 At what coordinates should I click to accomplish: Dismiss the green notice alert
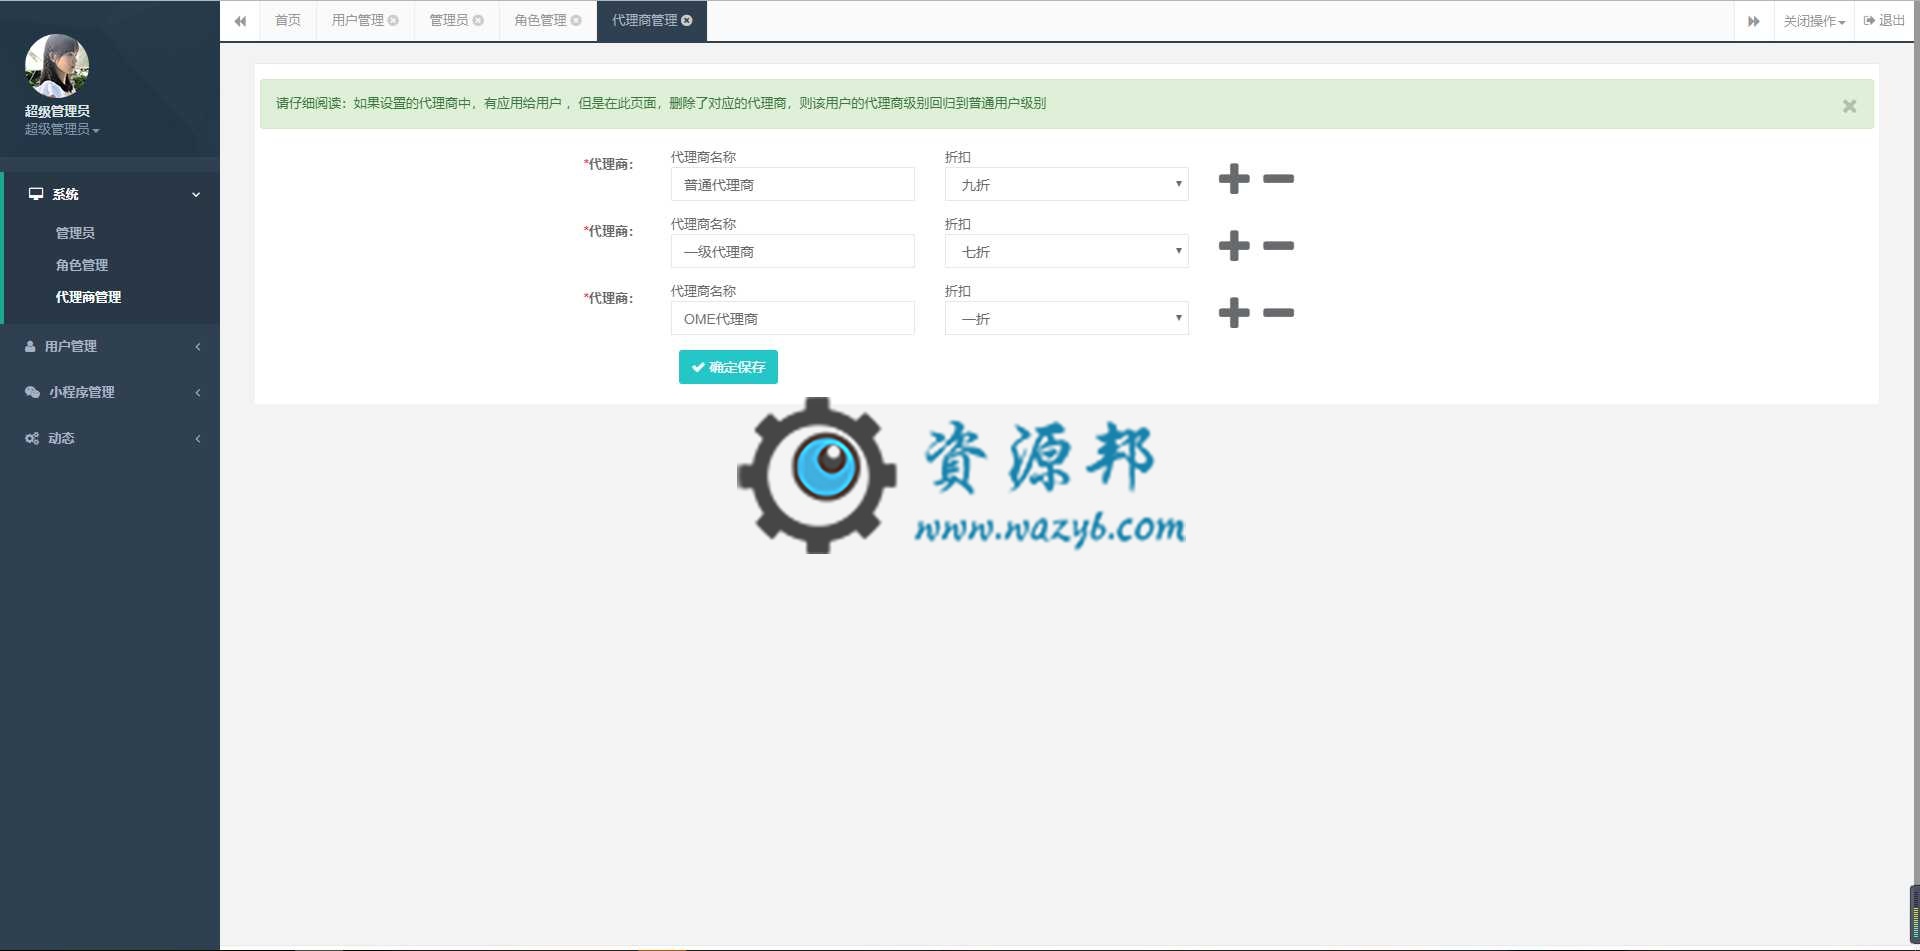coord(1849,106)
